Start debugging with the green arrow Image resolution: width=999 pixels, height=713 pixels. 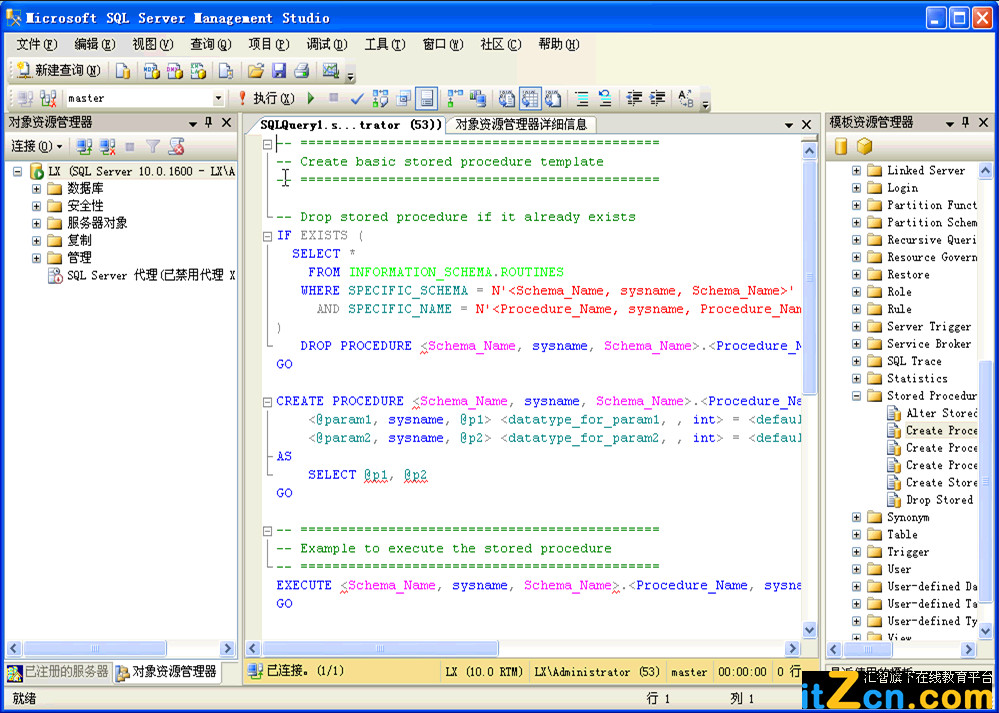coord(311,98)
